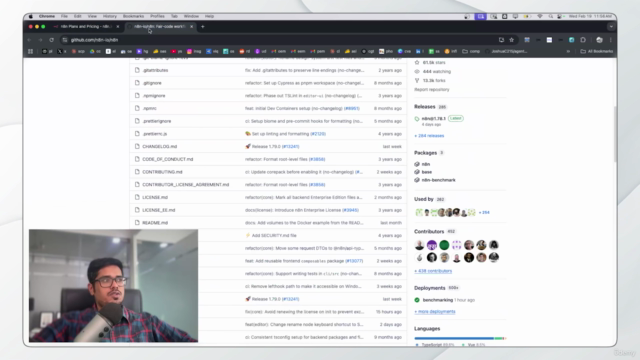Open the Releases heading
Viewport: 640px width, 360px height.
coord(424,107)
